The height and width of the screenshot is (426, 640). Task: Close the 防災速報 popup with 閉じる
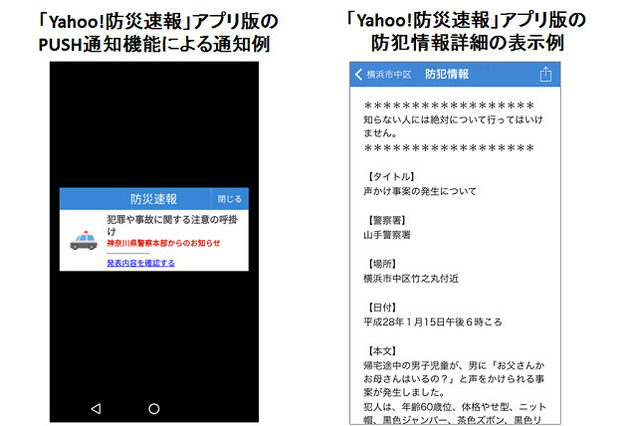click(229, 199)
